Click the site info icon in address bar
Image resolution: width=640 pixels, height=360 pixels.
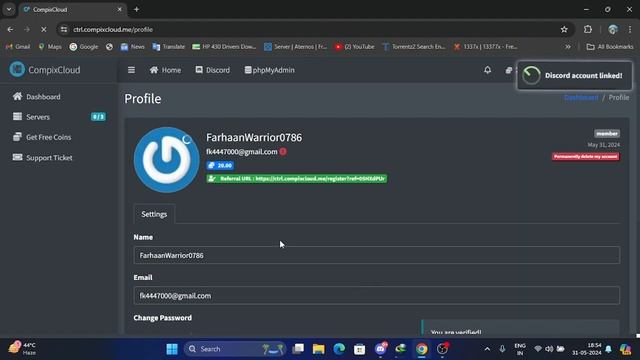point(64,29)
